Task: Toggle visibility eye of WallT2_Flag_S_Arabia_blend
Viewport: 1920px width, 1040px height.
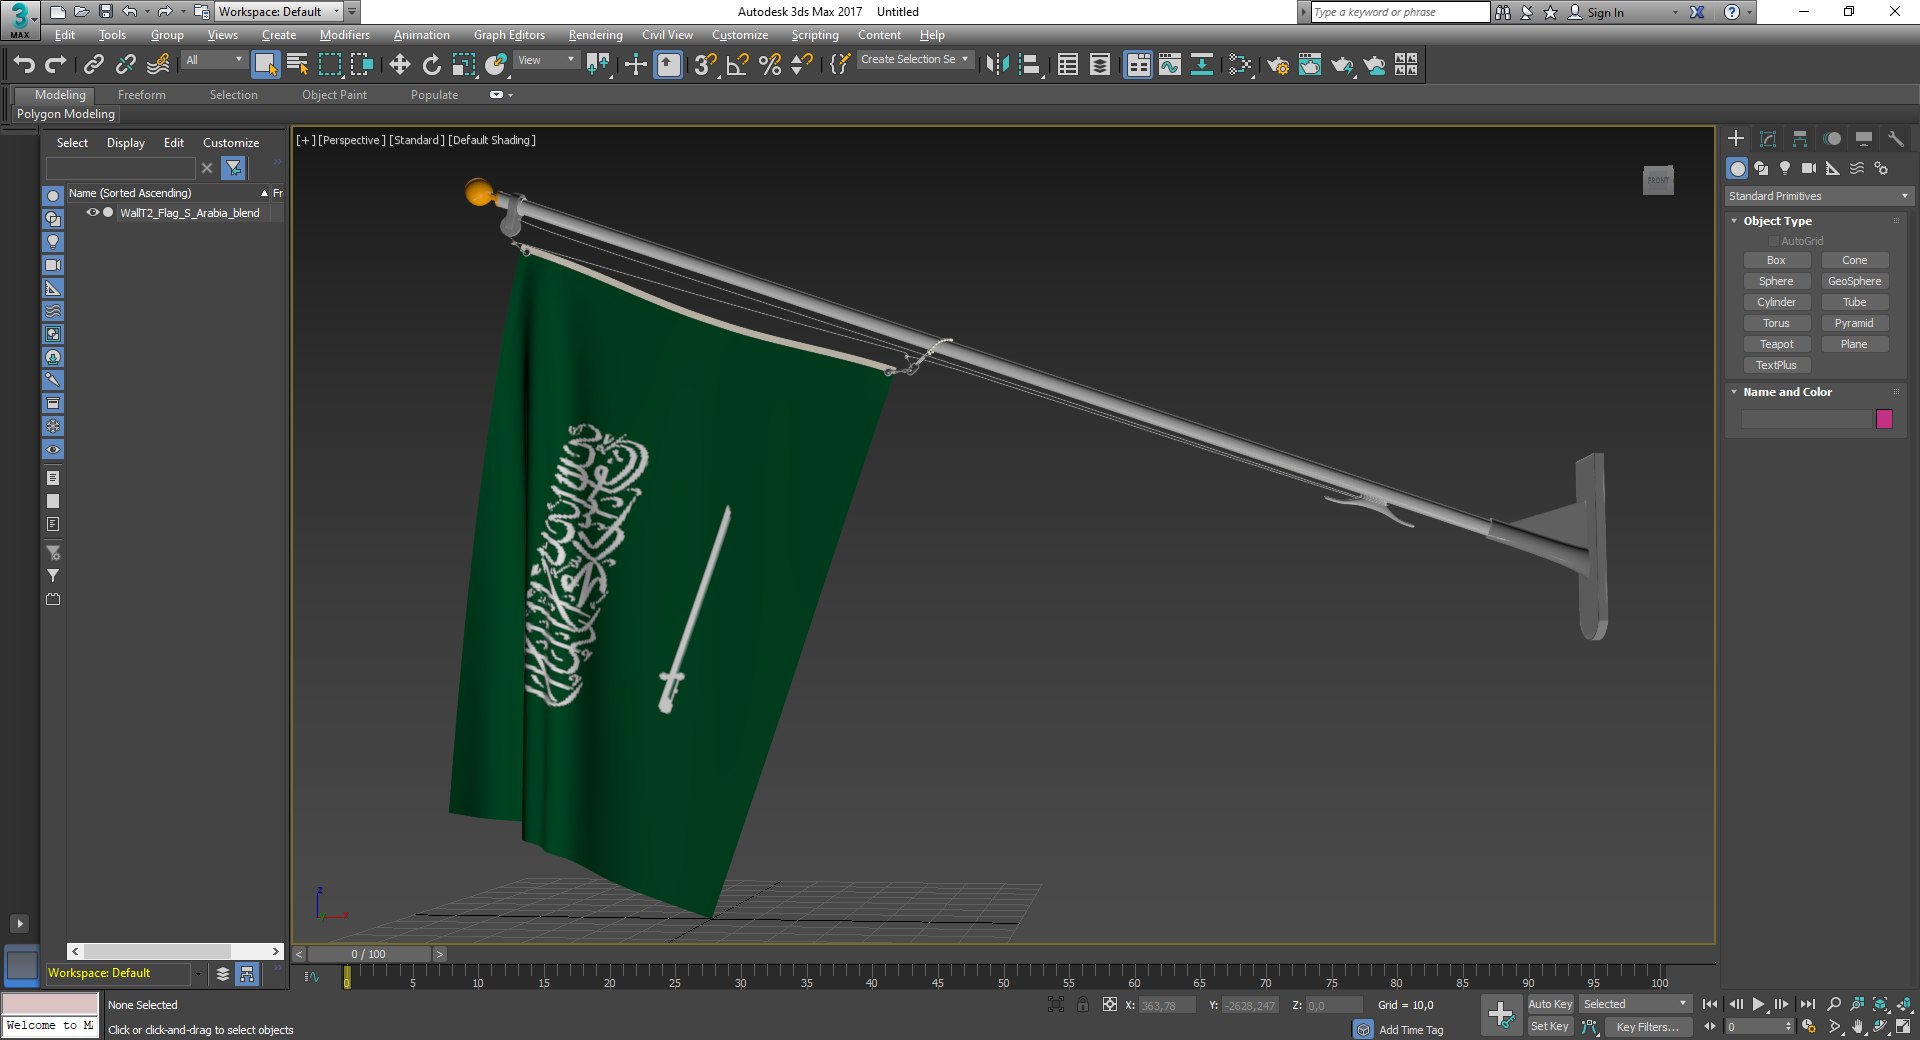Action: (92, 213)
